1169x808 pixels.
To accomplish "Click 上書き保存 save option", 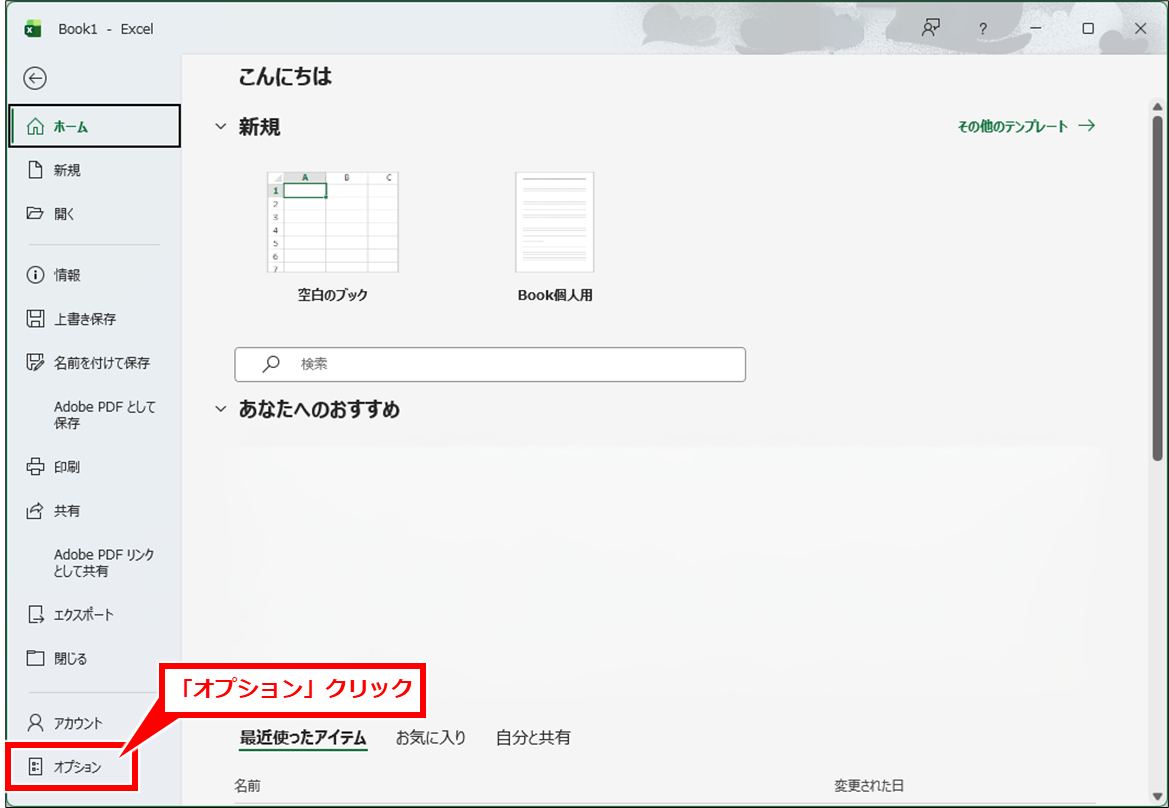I will click(84, 319).
